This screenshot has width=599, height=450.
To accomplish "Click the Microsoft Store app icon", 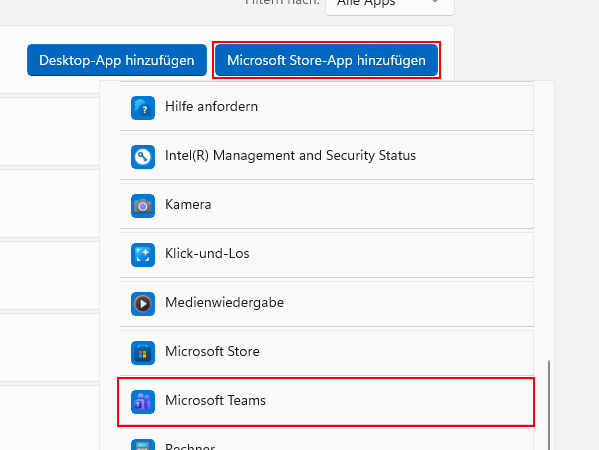I will point(143,353).
